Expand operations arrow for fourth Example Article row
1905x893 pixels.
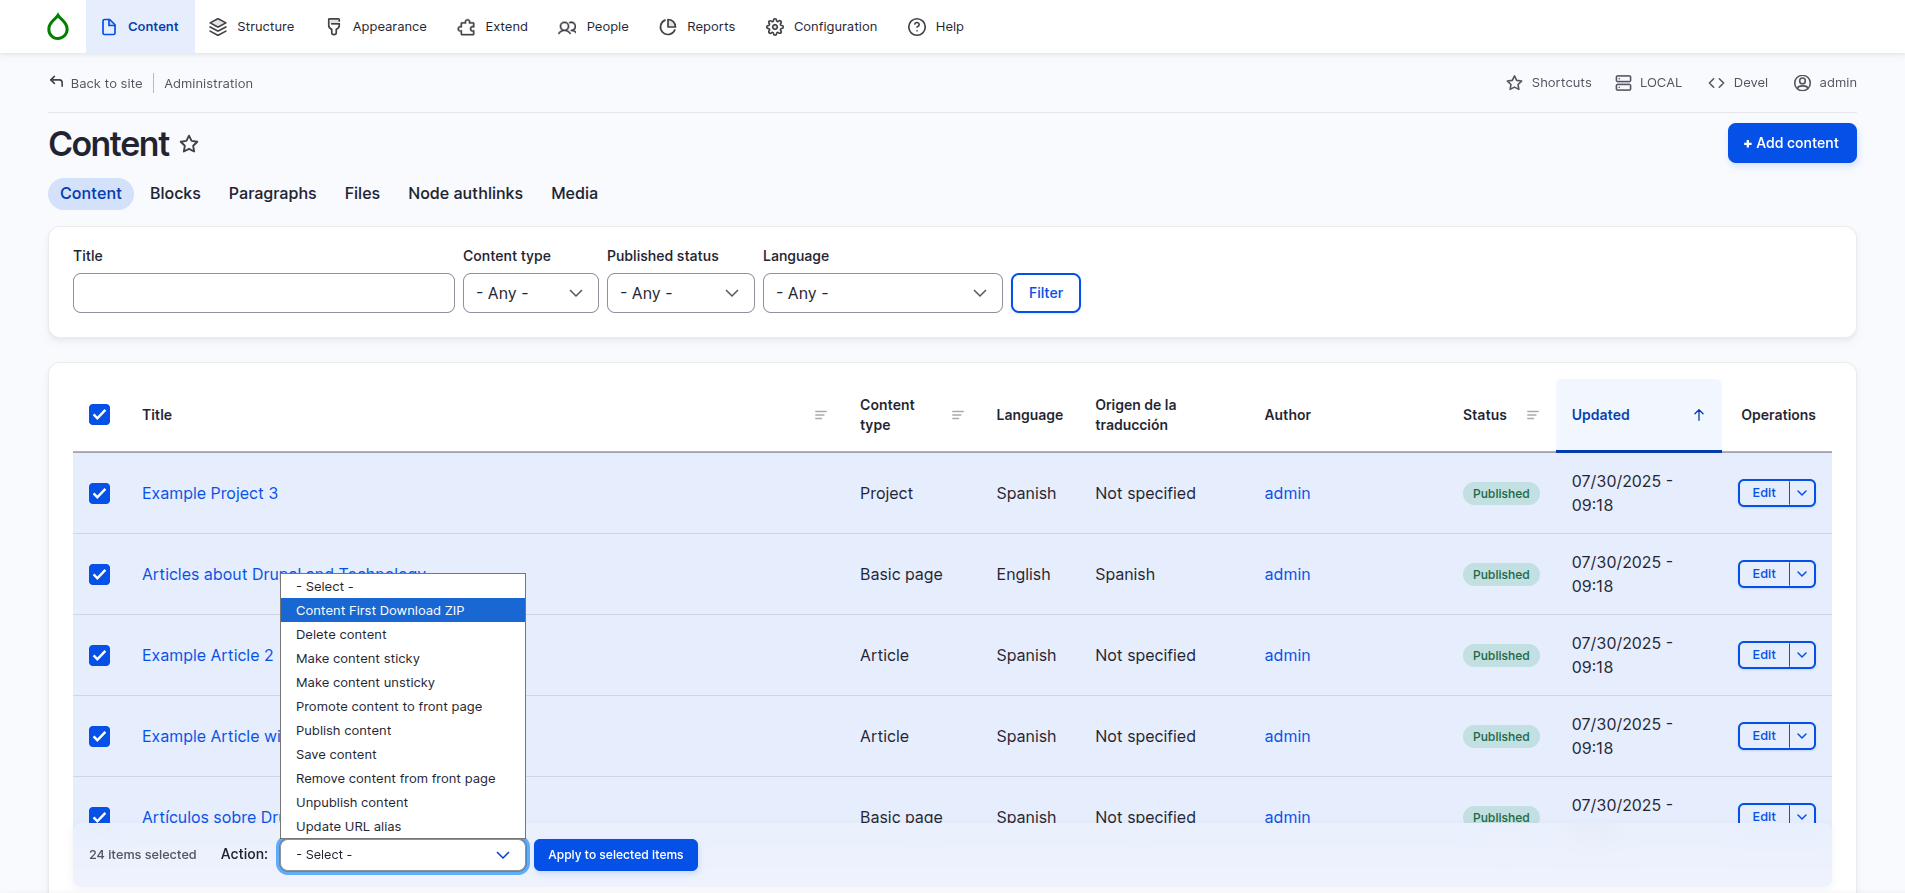1802,736
